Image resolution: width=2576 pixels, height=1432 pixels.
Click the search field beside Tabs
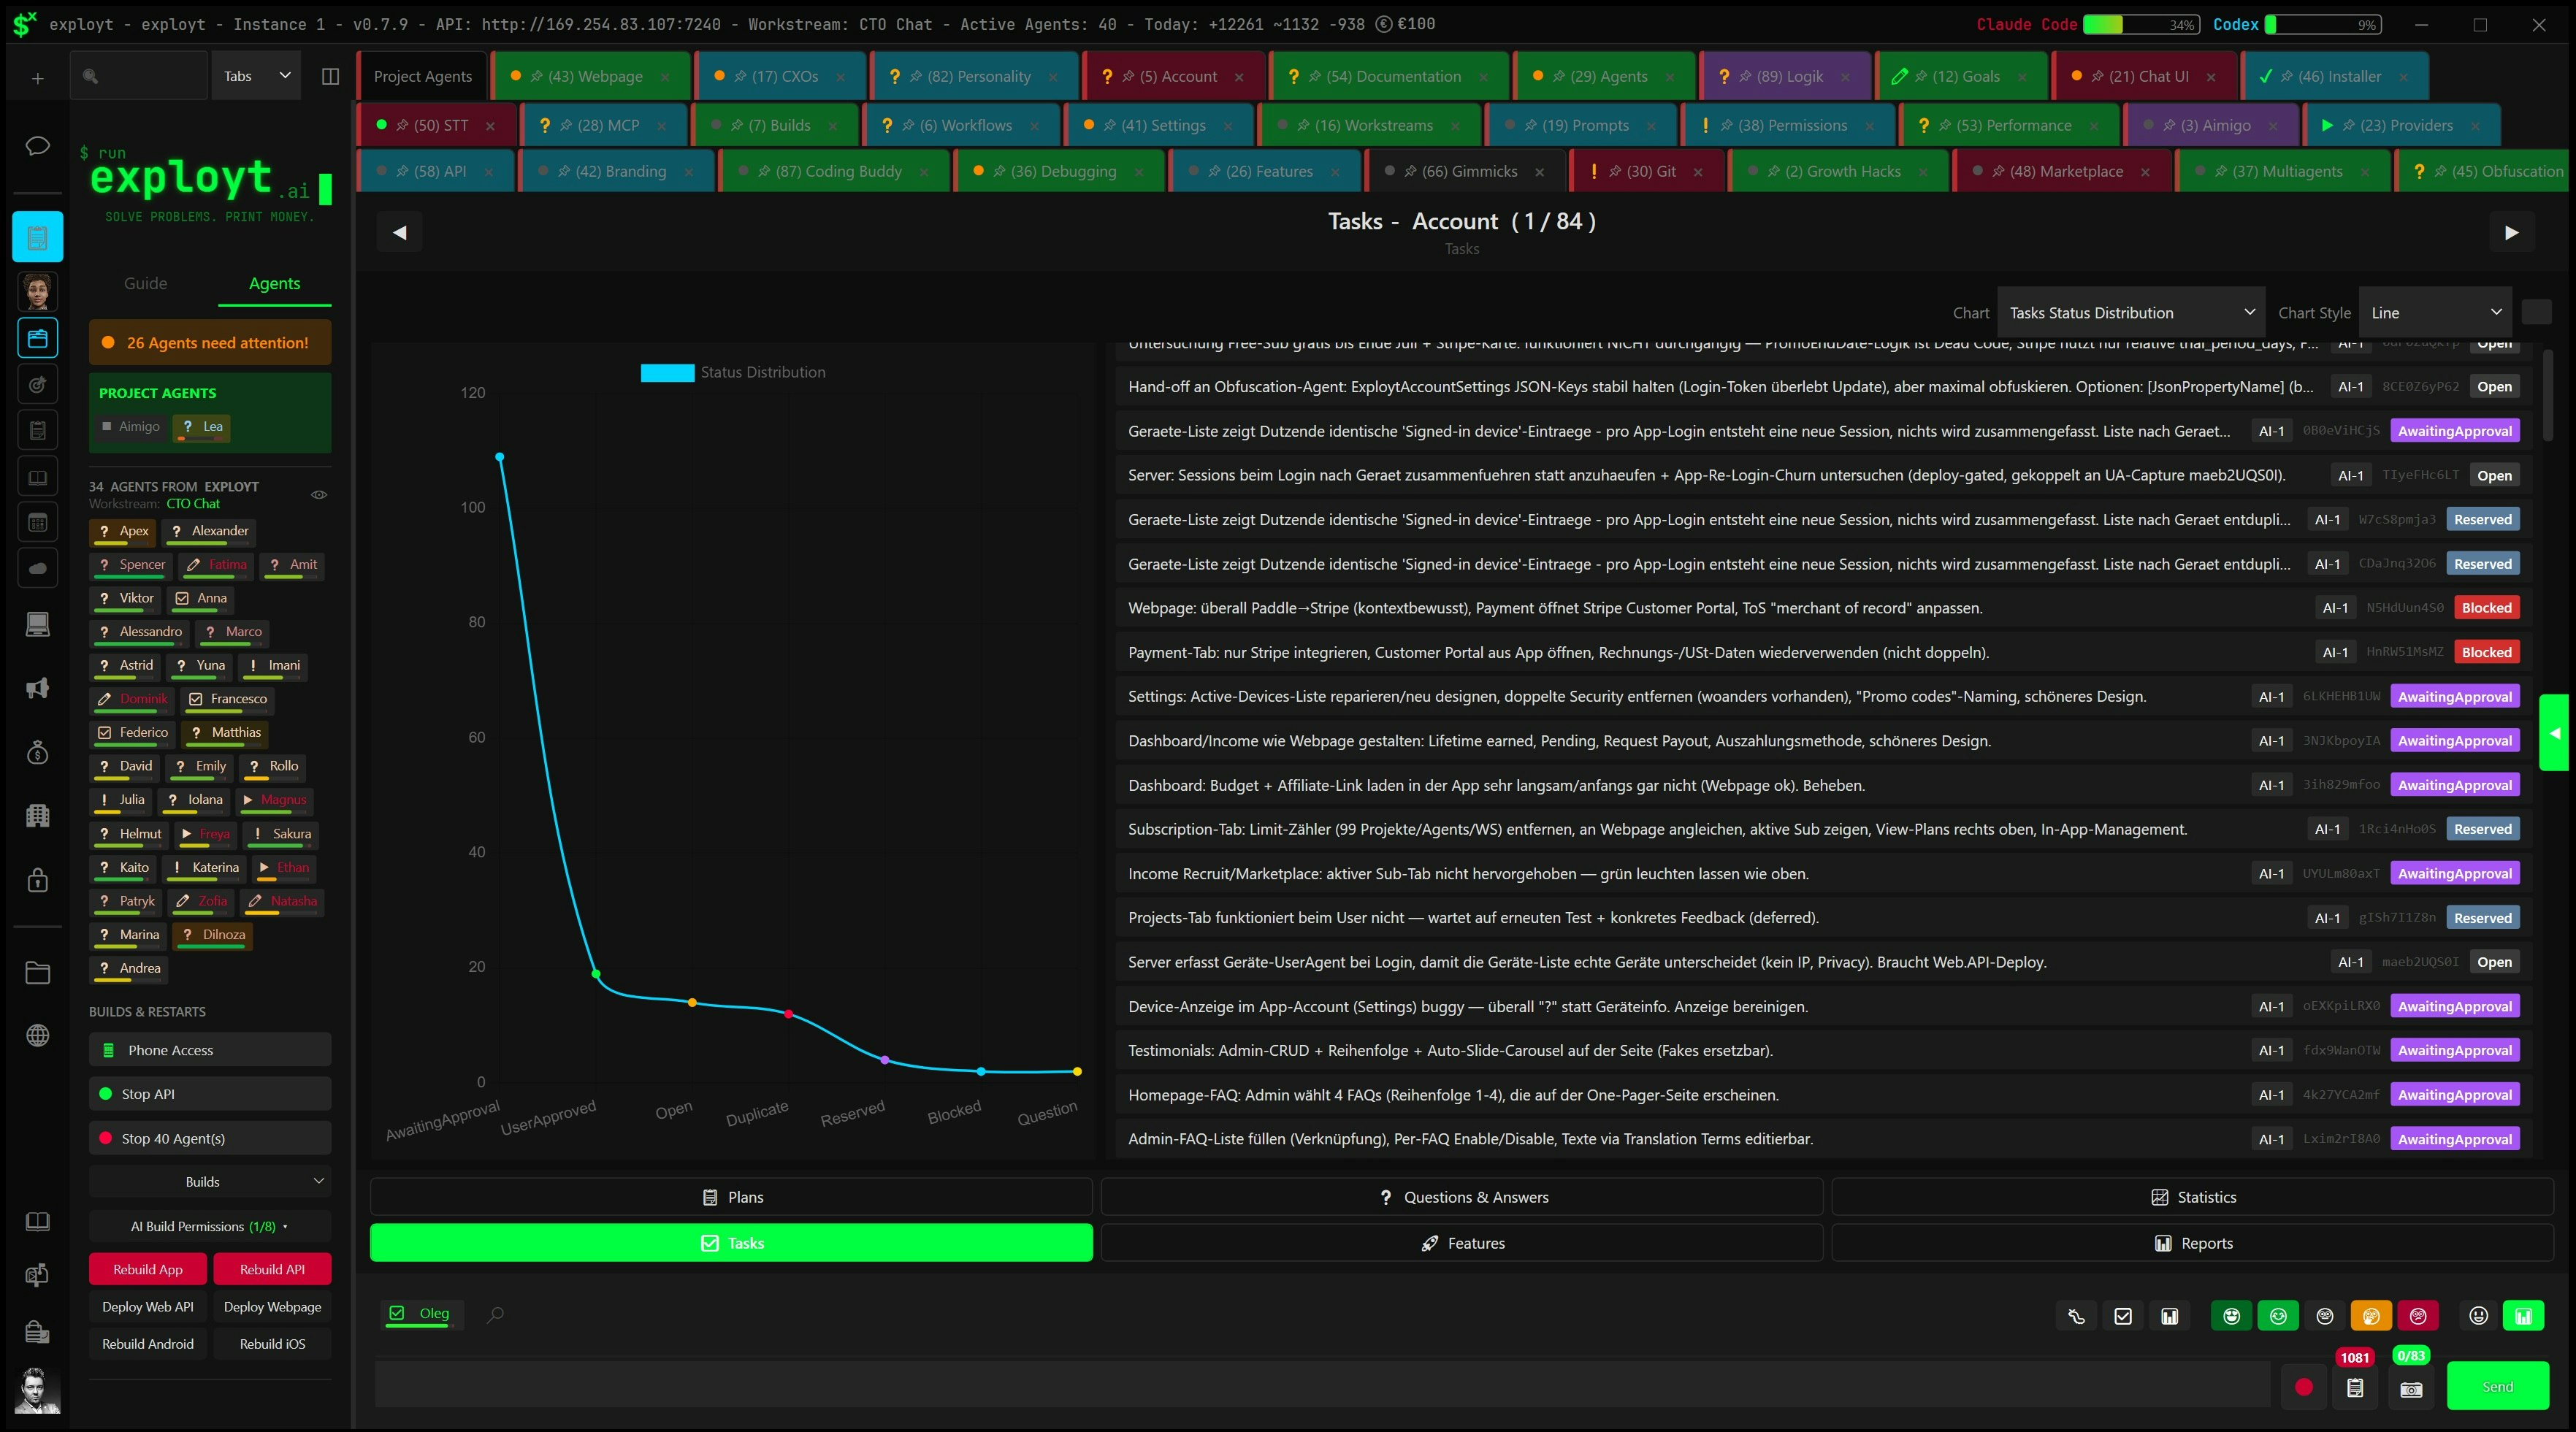point(139,76)
